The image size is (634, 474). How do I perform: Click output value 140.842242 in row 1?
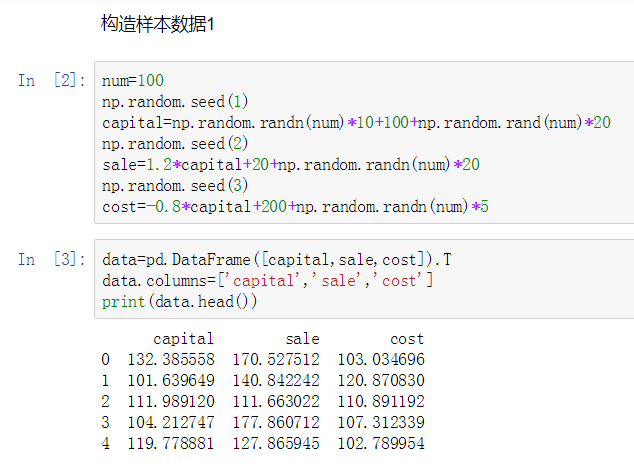pyautogui.click(x=276, y=380)
